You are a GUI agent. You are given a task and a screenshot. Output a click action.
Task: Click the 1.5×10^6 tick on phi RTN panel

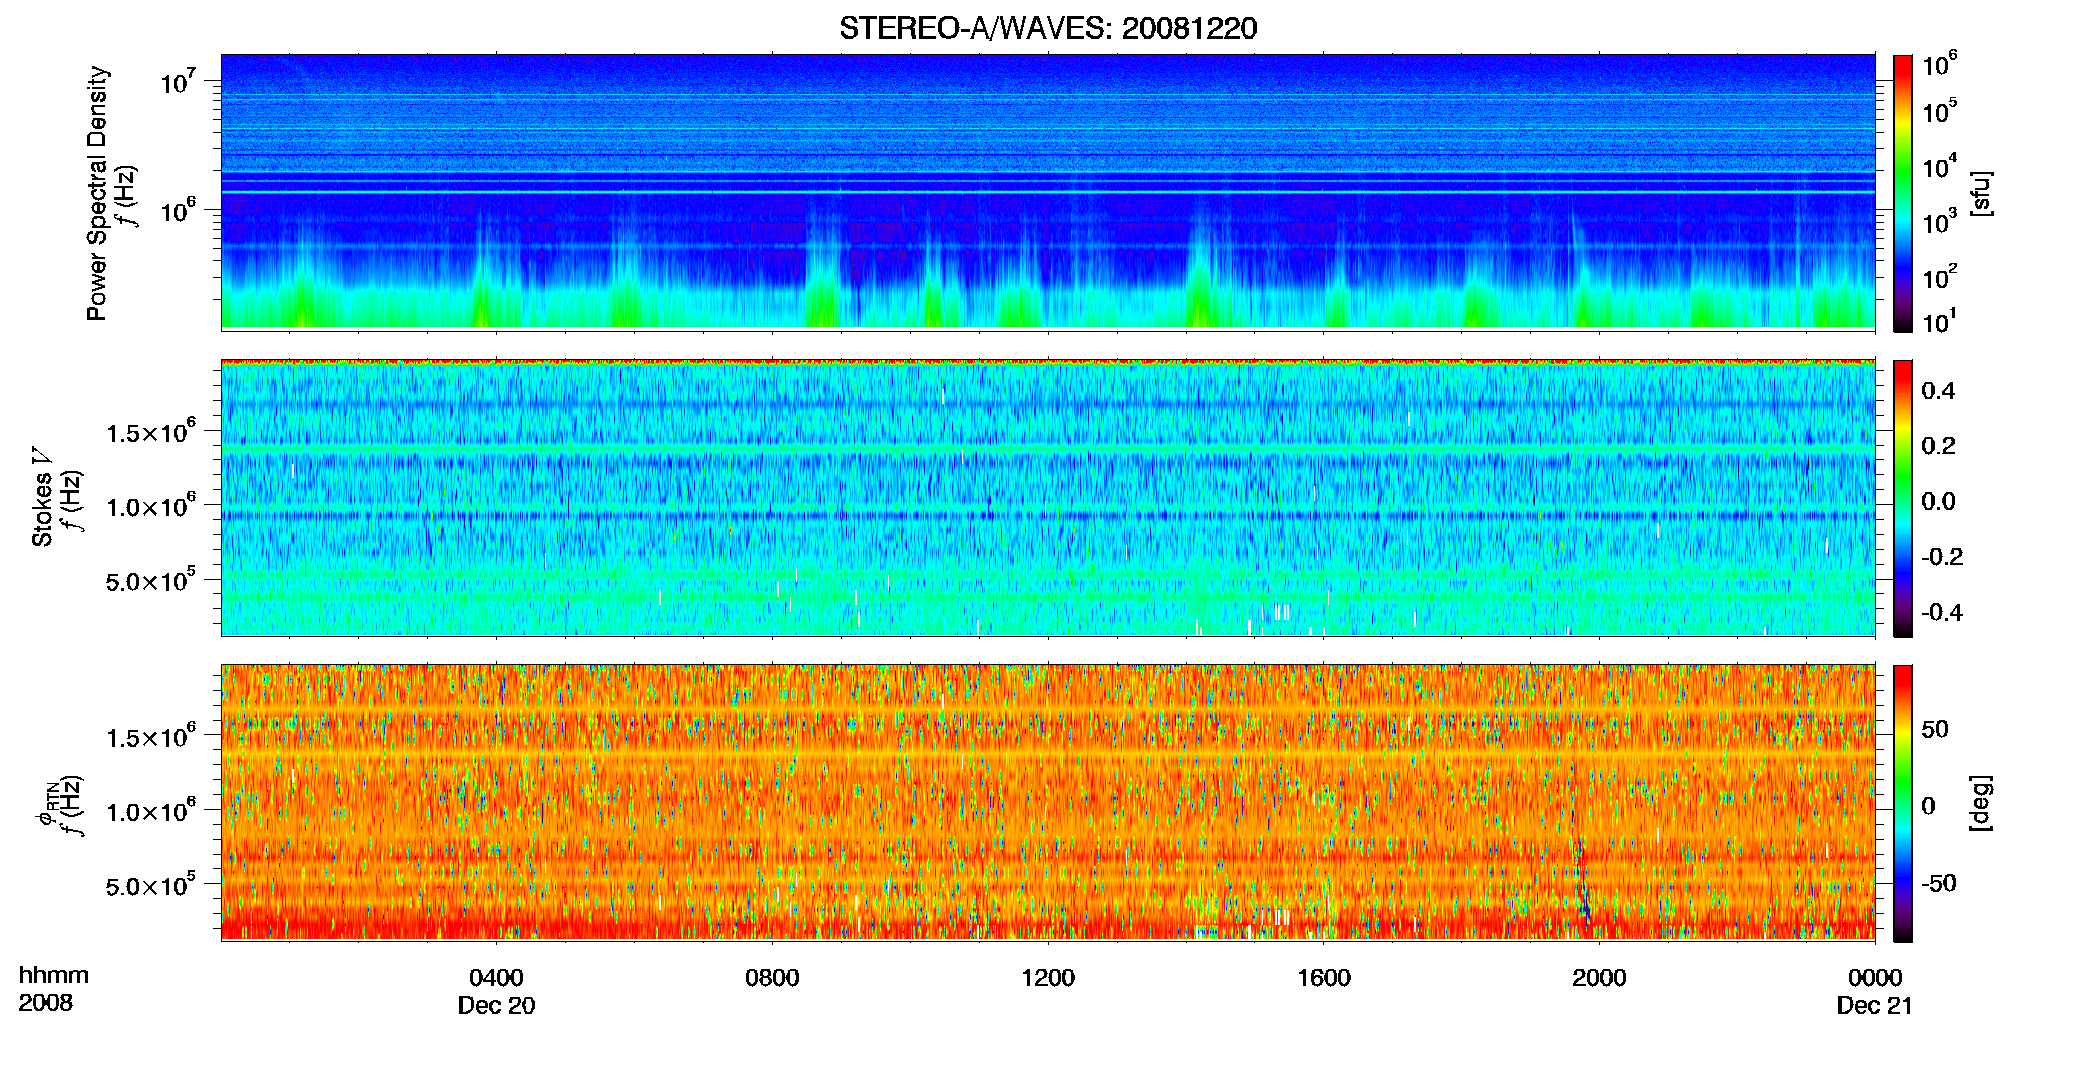coord(151,737)
